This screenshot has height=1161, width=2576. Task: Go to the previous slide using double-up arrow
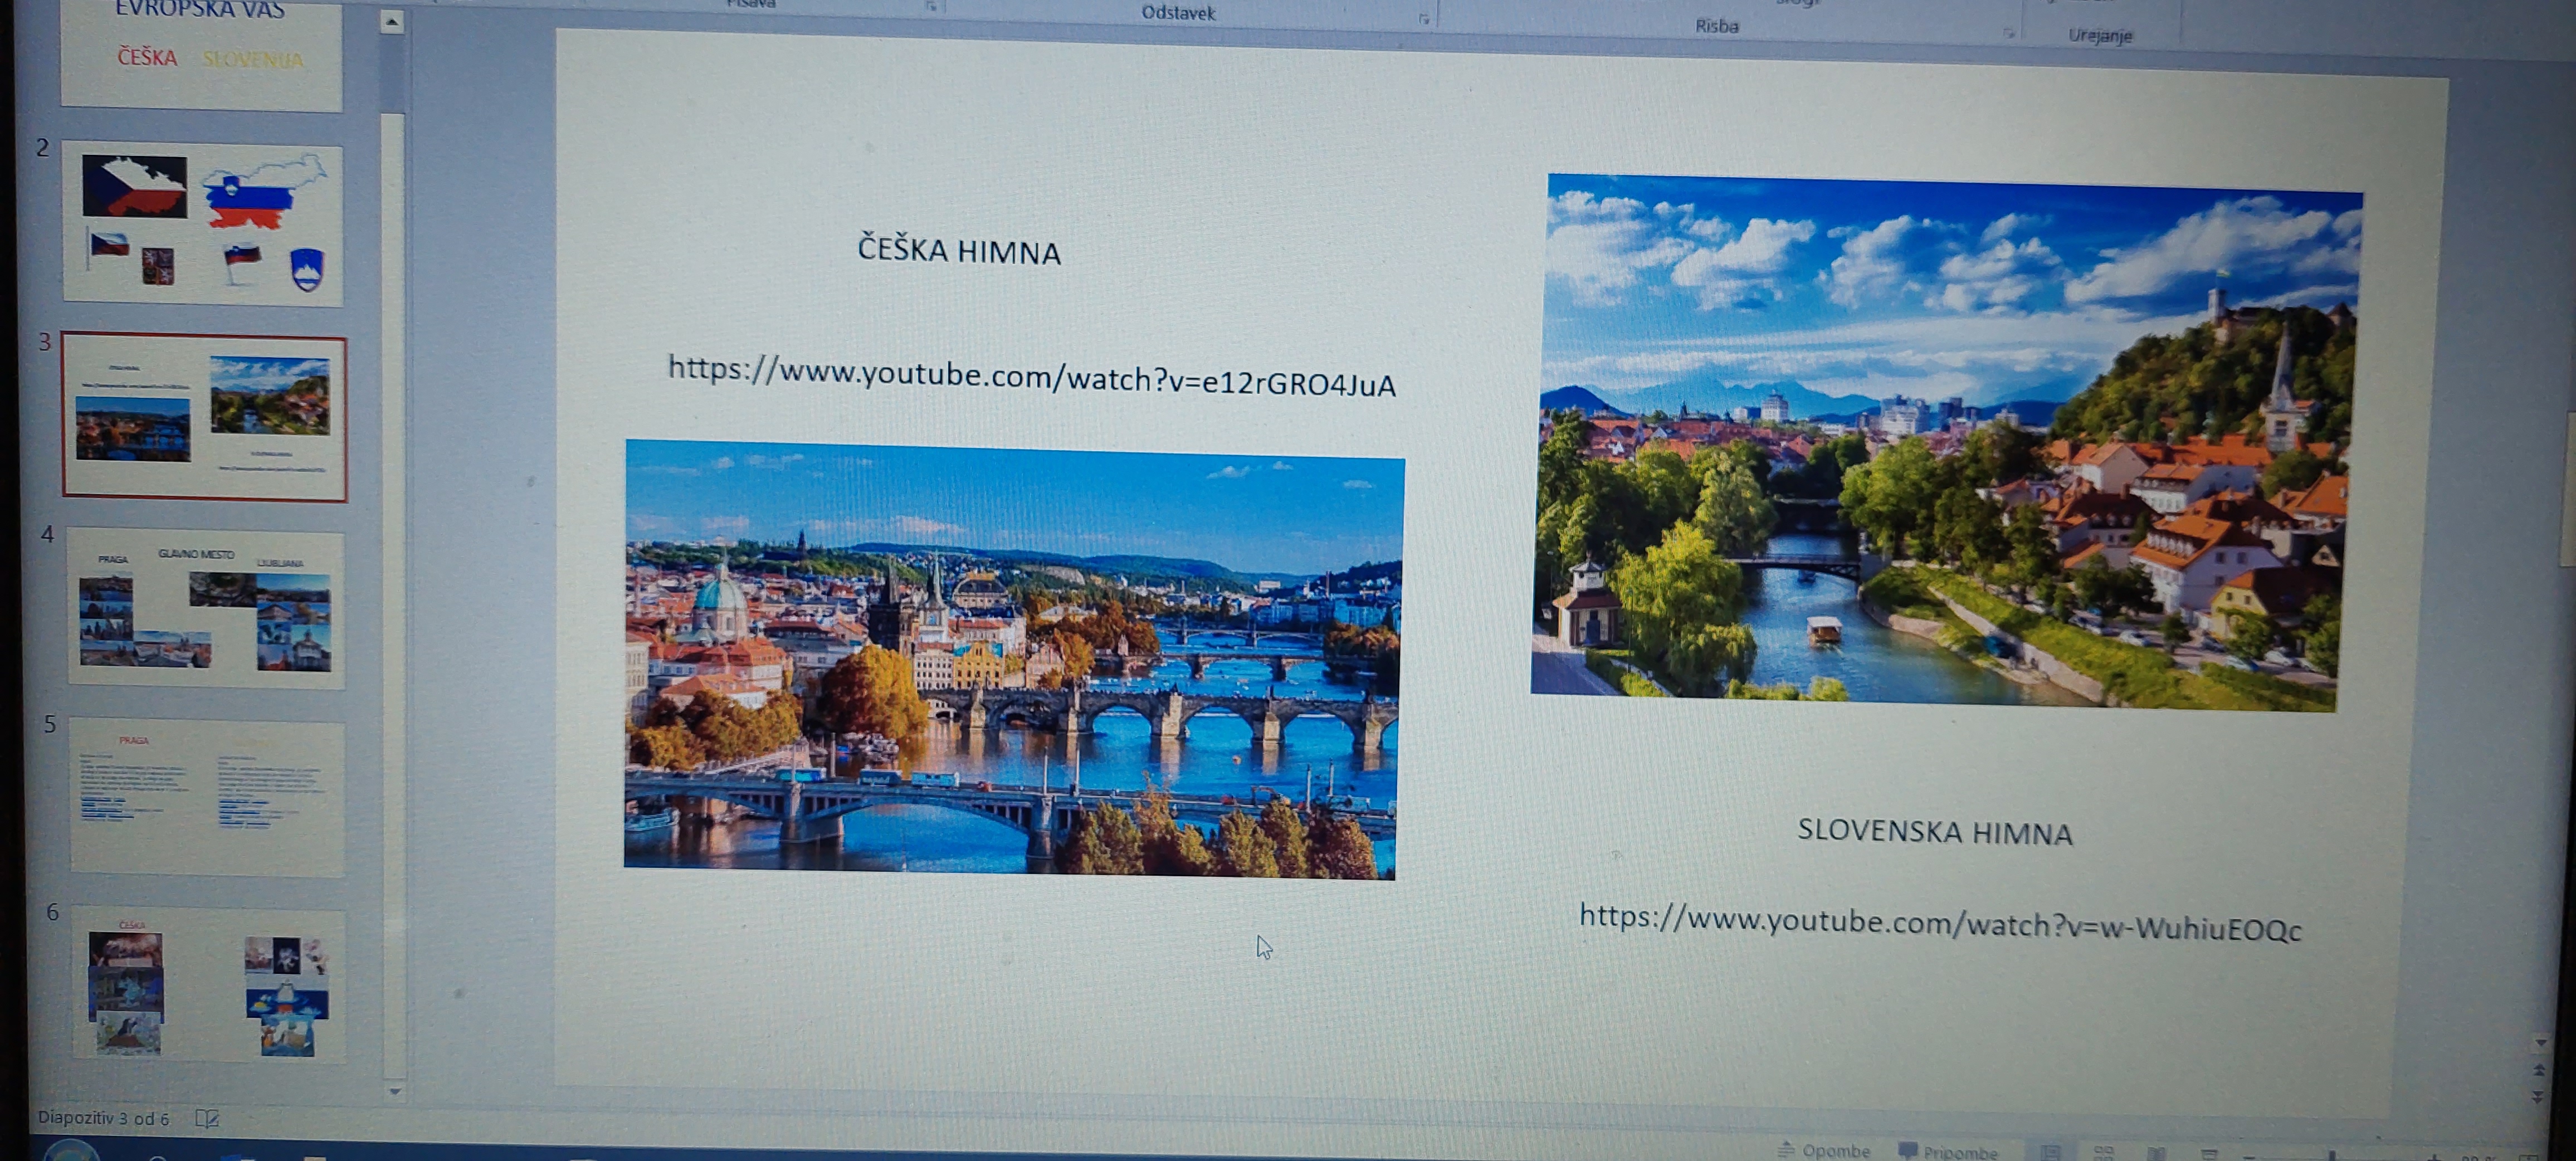coord(2539,1070)
